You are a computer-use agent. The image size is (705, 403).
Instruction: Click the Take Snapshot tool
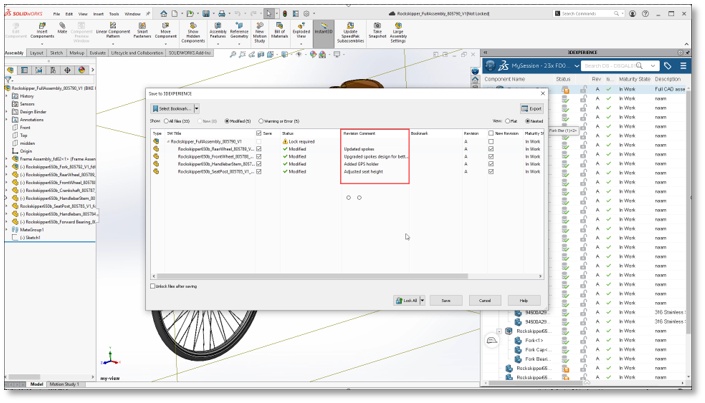(x=377, y=30)
